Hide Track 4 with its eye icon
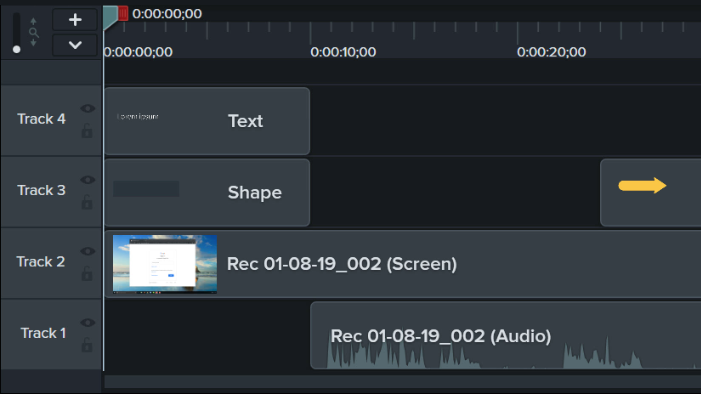Screen dimensions: 701x394 click(88, 109)
